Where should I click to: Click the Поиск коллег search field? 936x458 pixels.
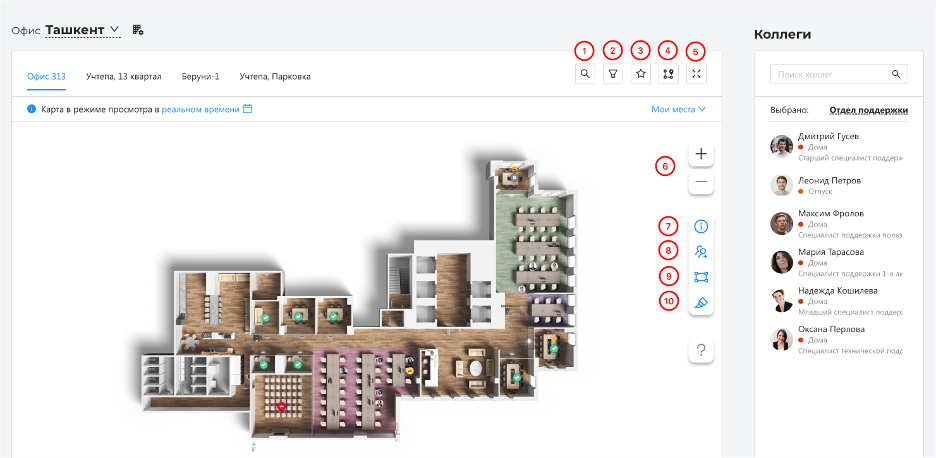[x=830, y=75]
